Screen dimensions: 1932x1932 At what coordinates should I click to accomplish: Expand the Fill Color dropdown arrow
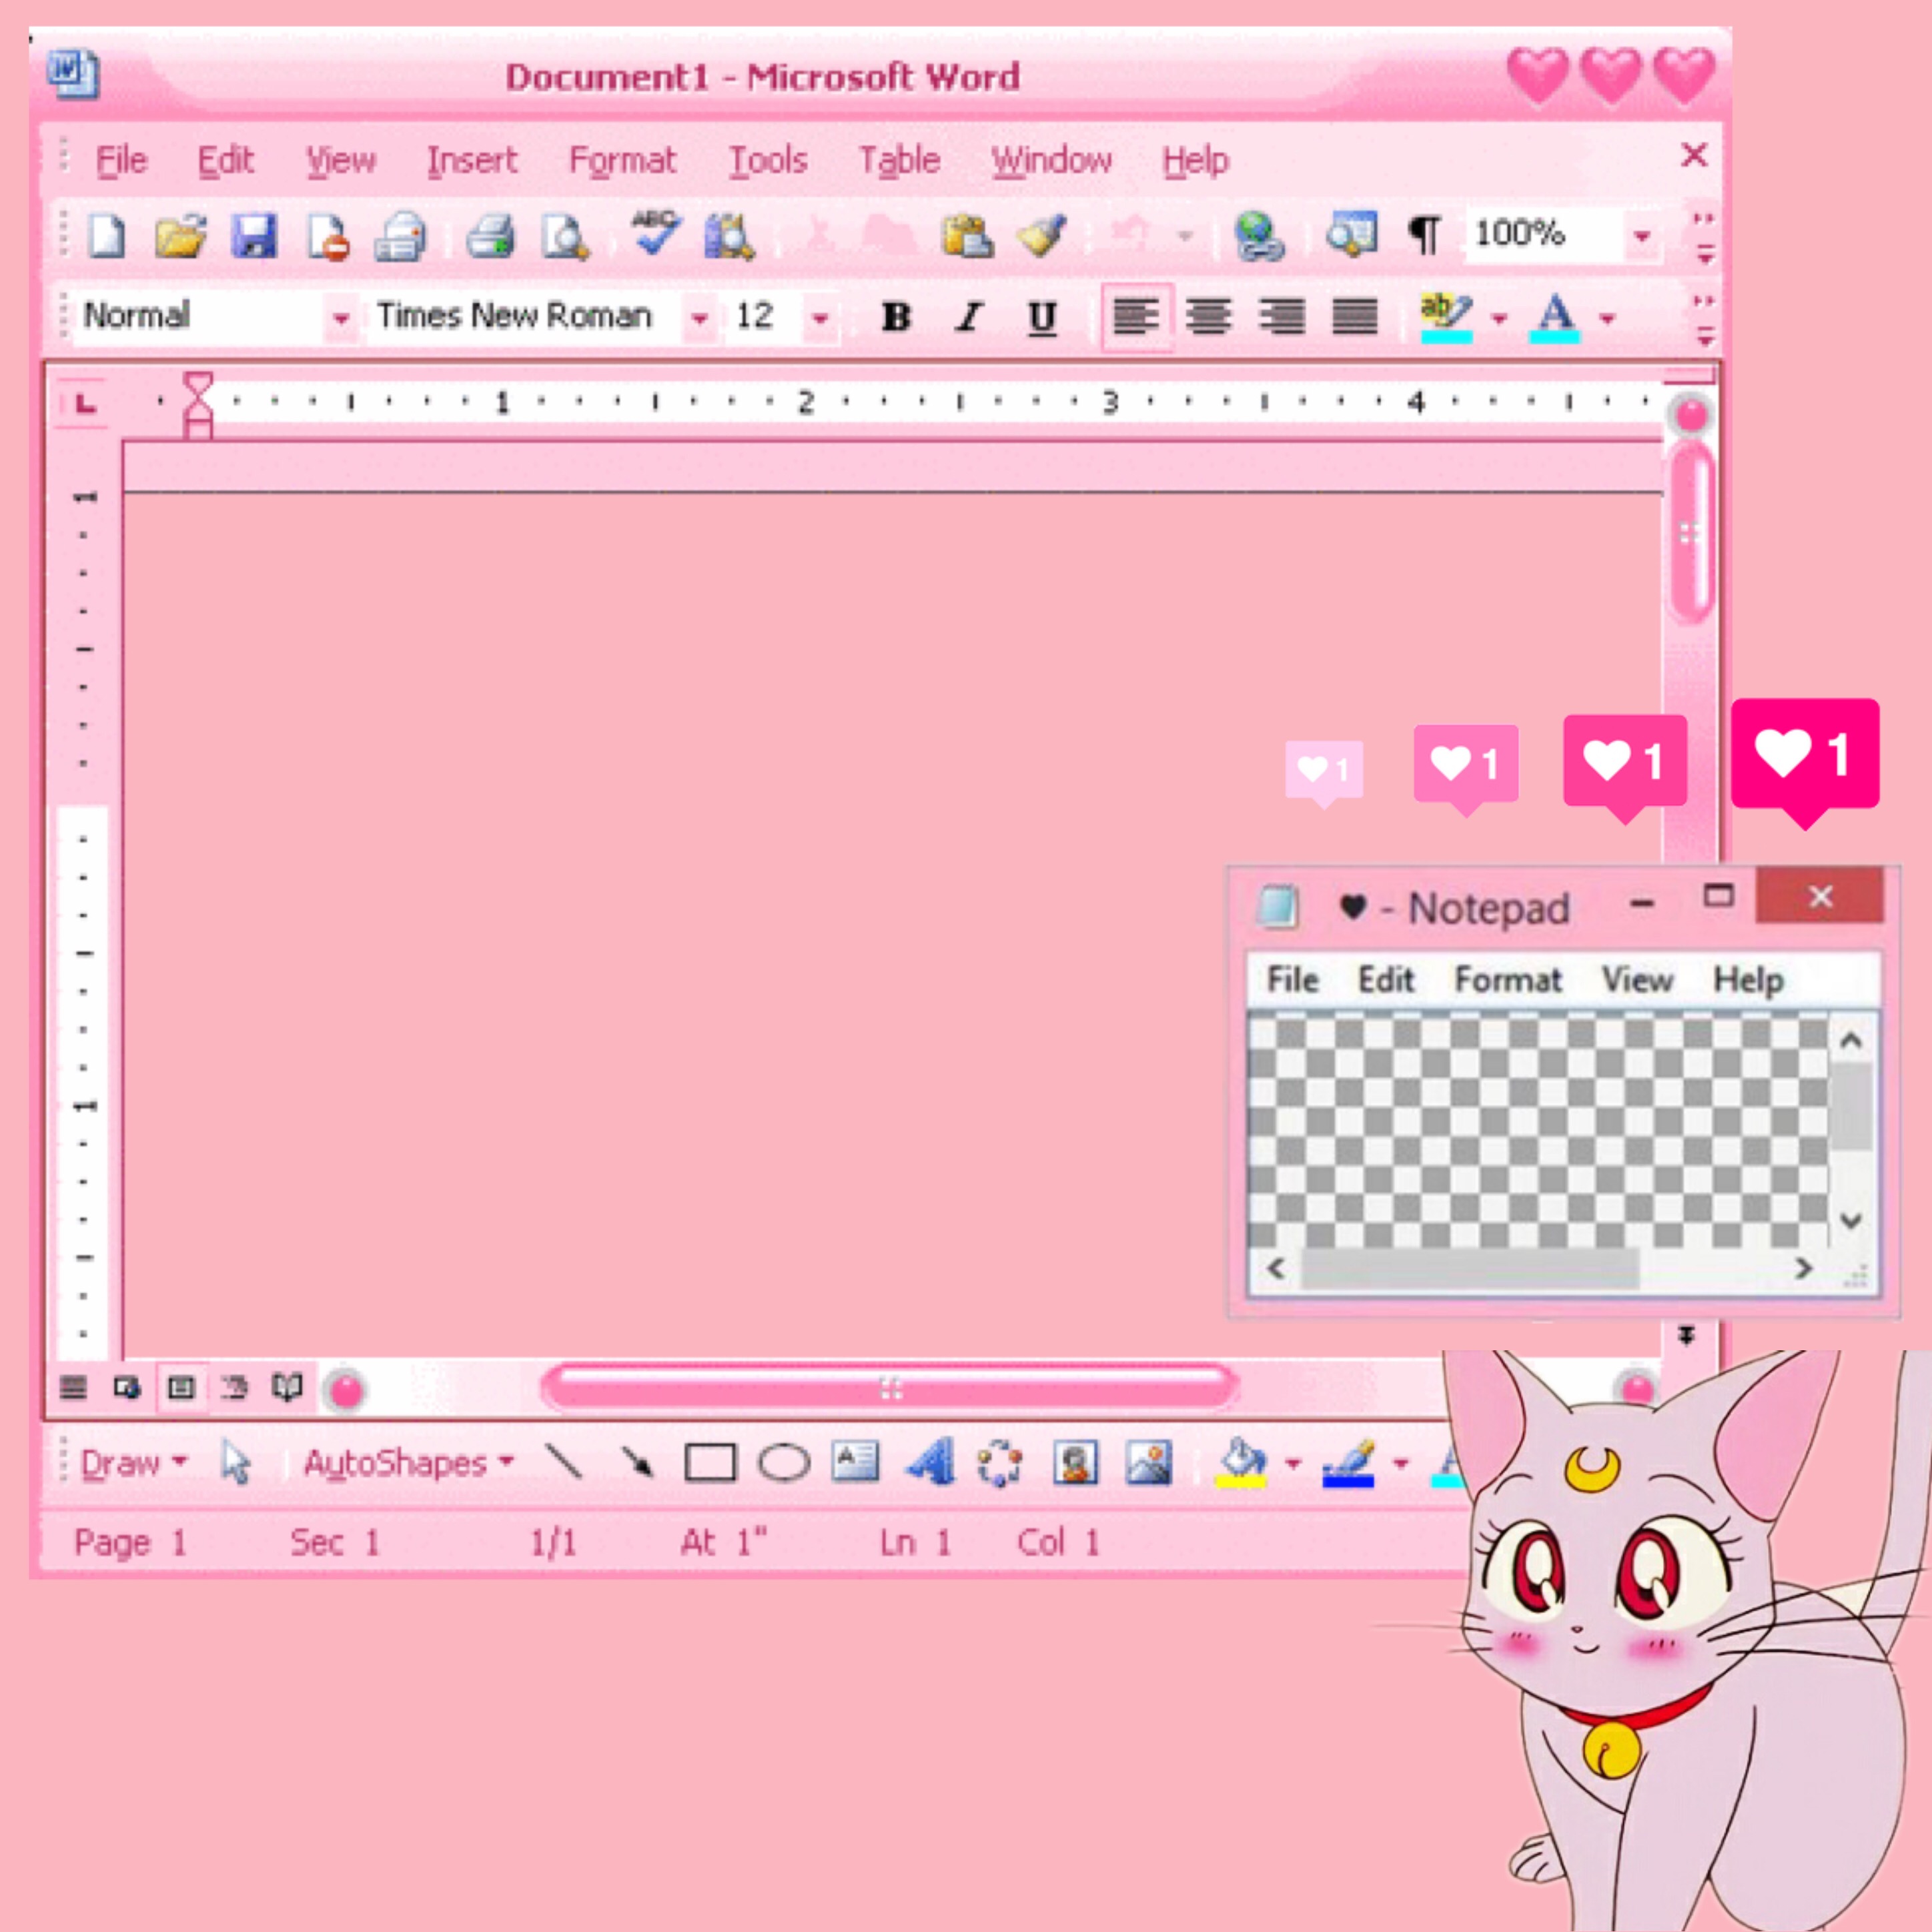[x=1293, y=1464]
